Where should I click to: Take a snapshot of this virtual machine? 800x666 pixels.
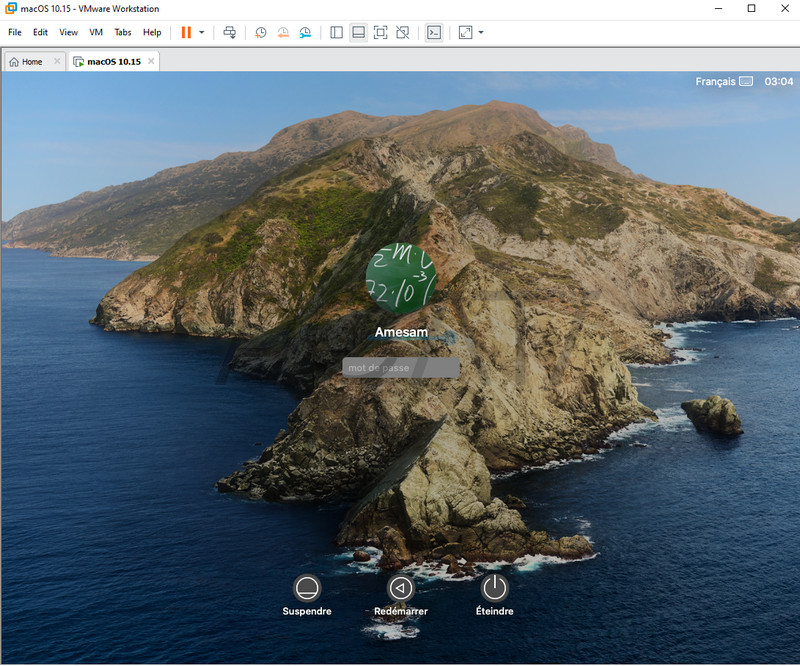261,33
